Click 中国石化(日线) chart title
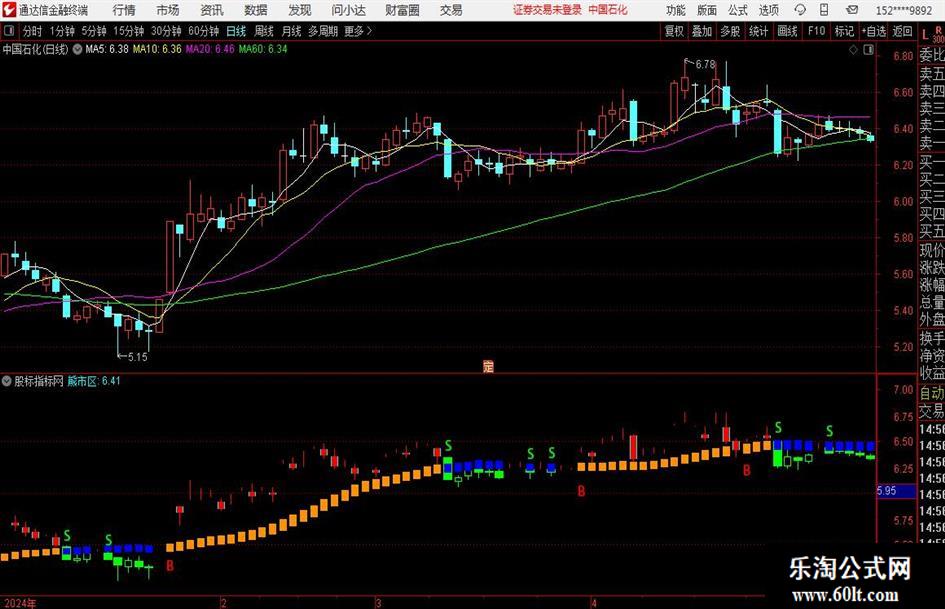The height and width of the screenshot is (609, 945). click(x=36, y=49)
